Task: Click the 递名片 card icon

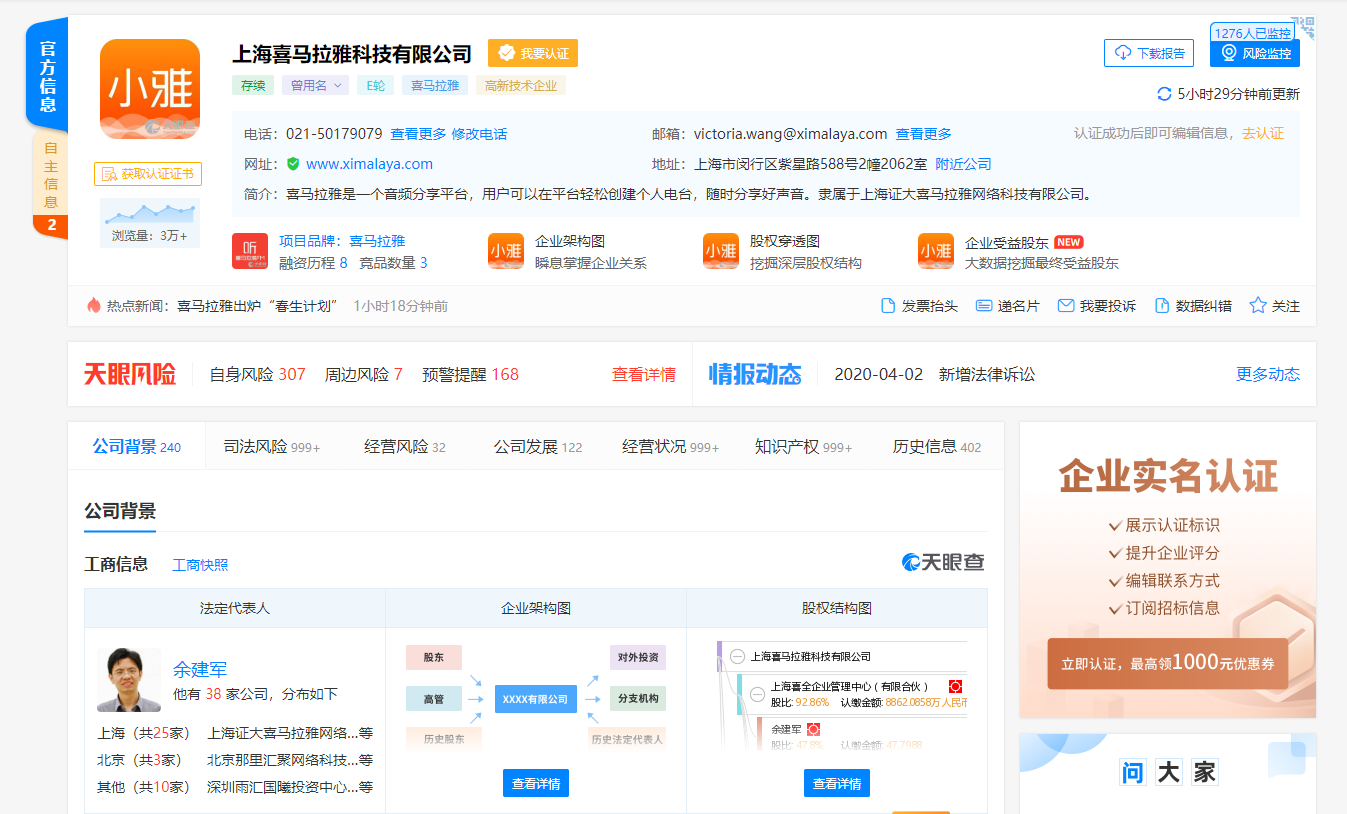Action: 984,306
